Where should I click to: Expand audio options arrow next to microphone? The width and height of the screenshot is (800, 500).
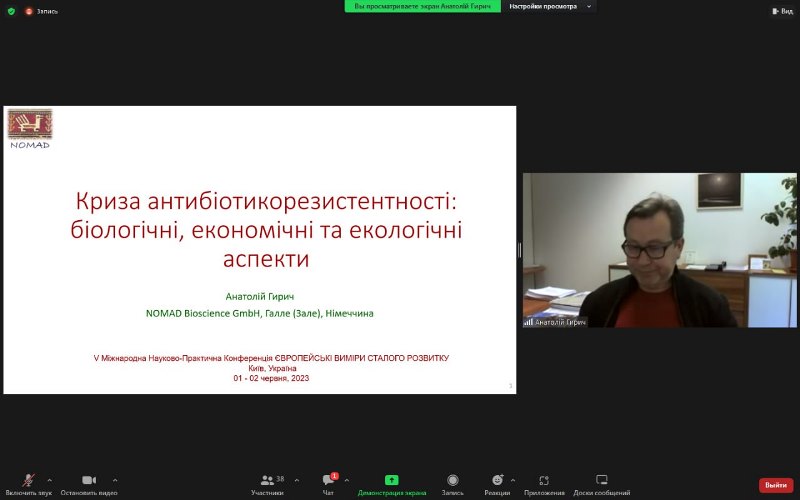(x=49, y=480)
